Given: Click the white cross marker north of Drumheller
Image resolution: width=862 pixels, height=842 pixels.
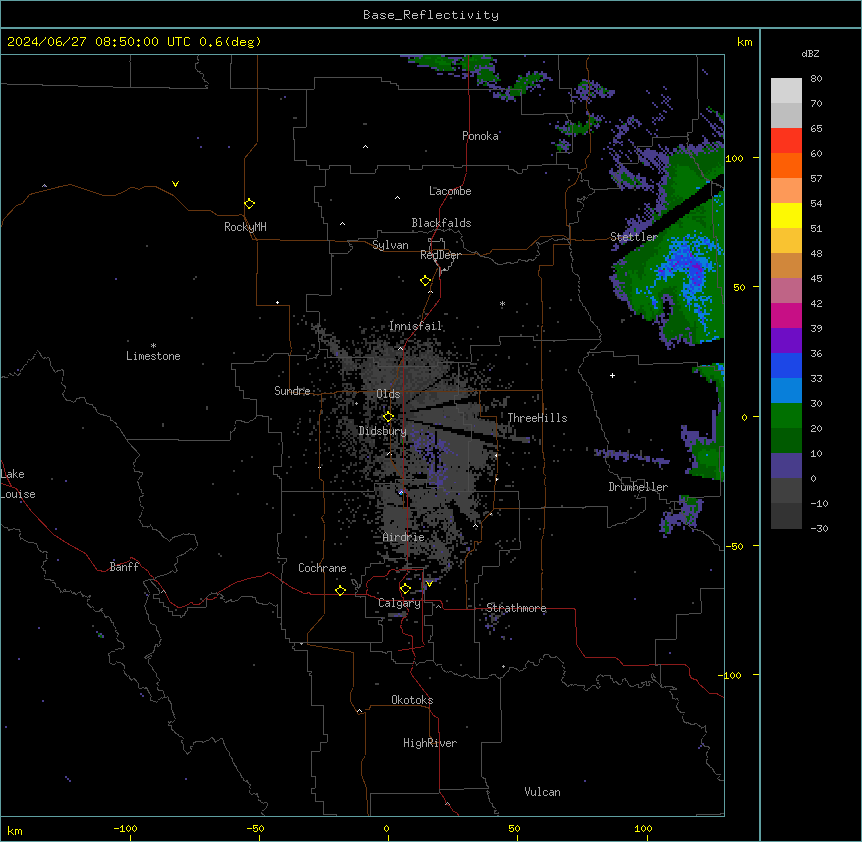Looking at the screenshot, I should pyautogui.click(x=612, y=375).
